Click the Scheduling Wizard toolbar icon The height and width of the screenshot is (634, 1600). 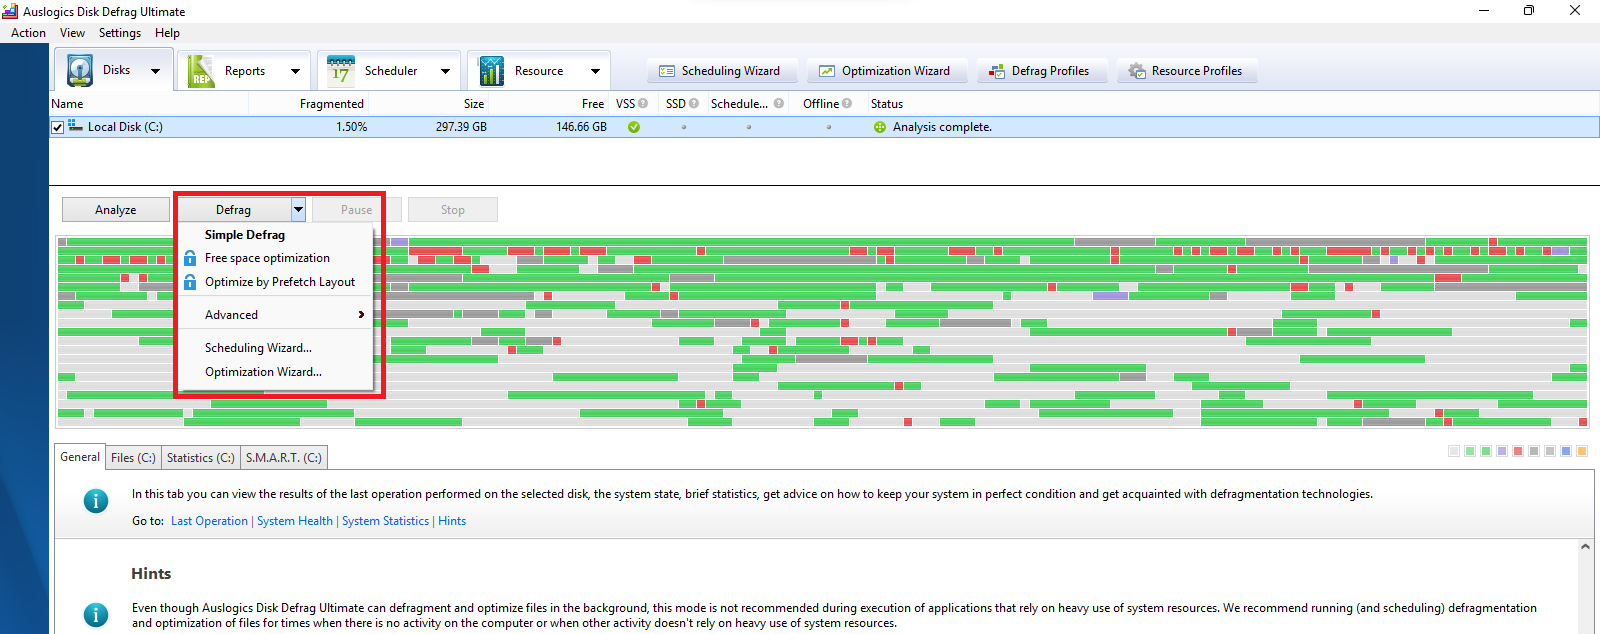click(x=667, y=71)
